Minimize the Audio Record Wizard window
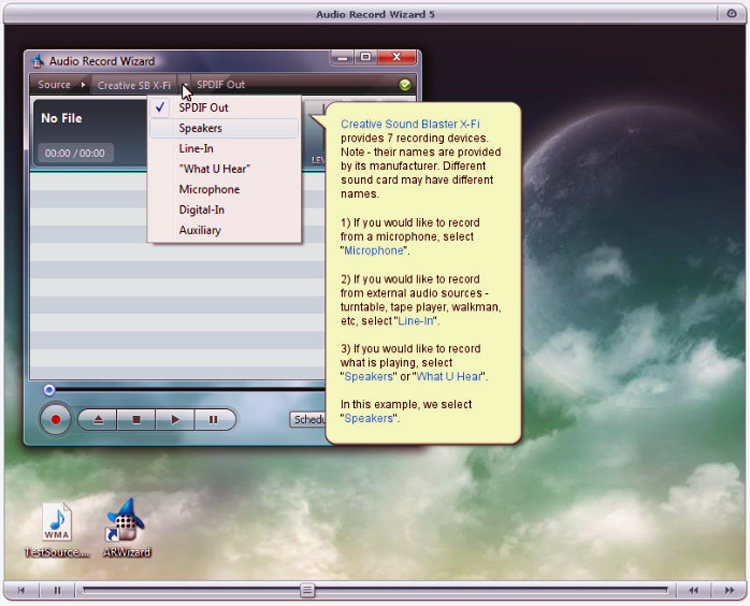 (342, 58)
